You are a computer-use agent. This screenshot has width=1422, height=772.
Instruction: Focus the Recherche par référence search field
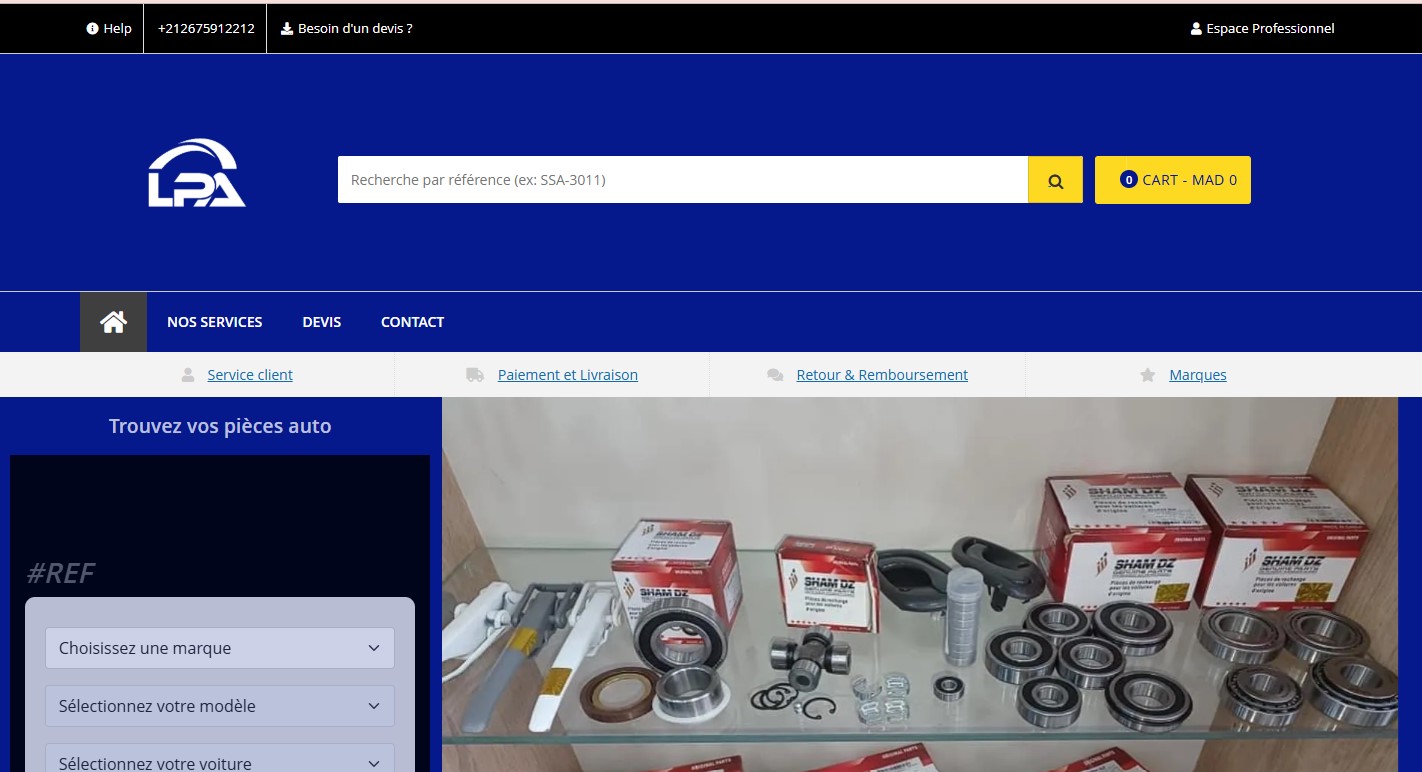coord(683,180)
